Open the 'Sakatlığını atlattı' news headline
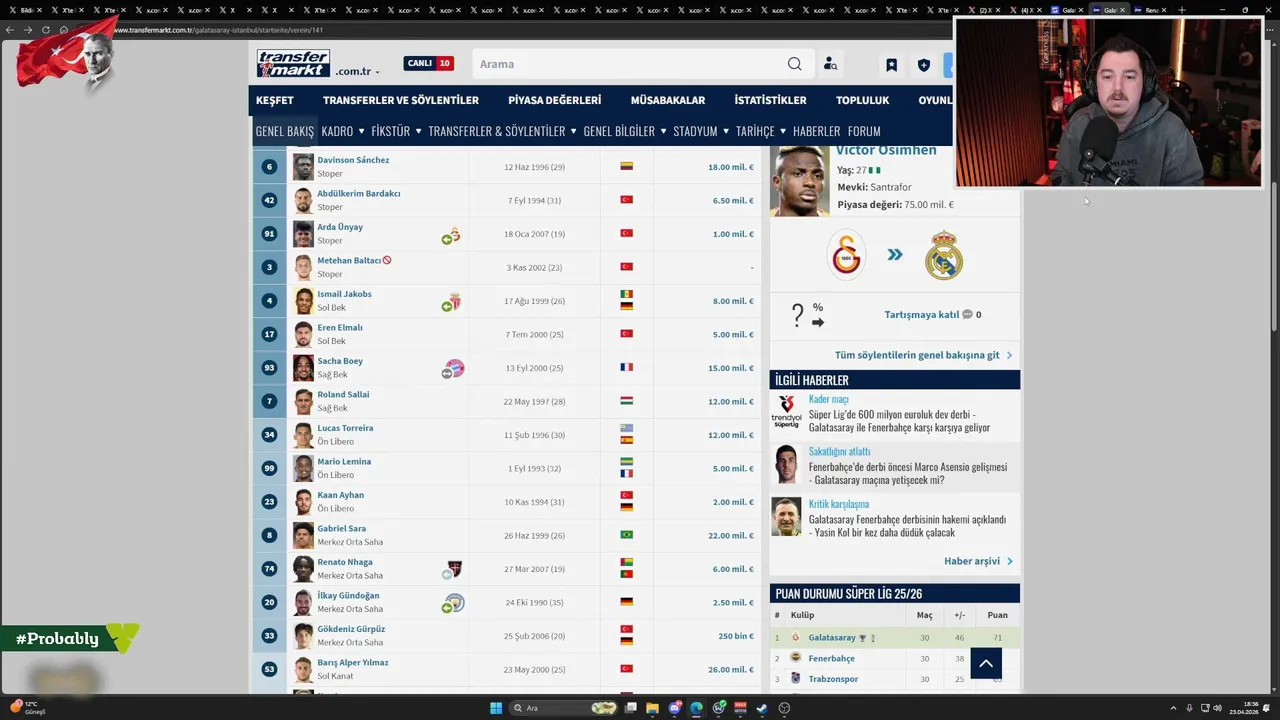The height and width of the screenshot is (720, 1280). [840, 451]
